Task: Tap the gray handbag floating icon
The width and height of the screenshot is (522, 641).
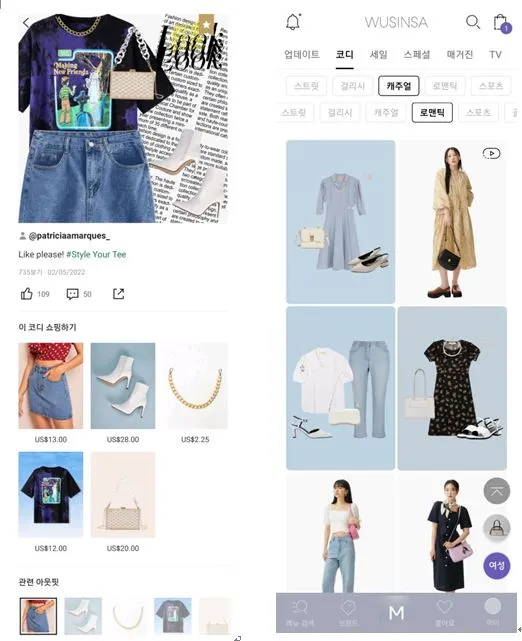Action: click(x=497, y=528)
